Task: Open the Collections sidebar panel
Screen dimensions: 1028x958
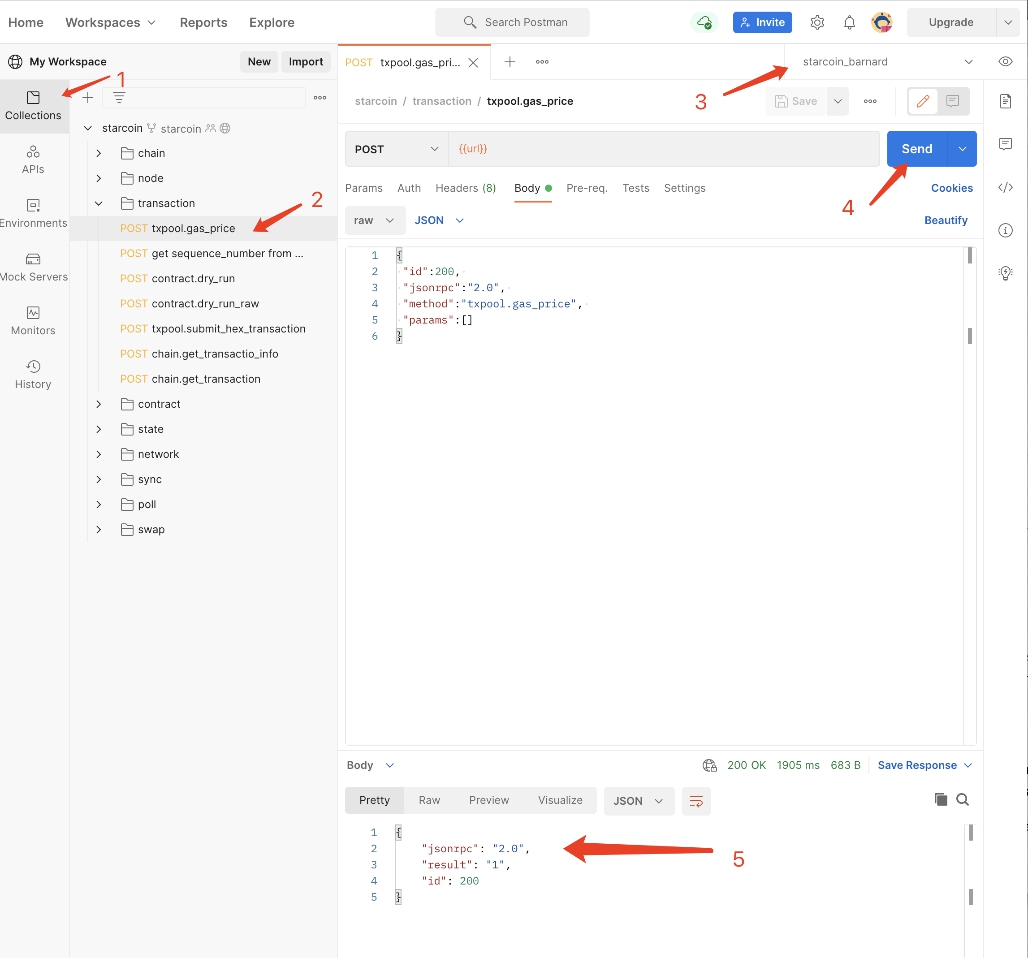Action: tap(33, 106)
